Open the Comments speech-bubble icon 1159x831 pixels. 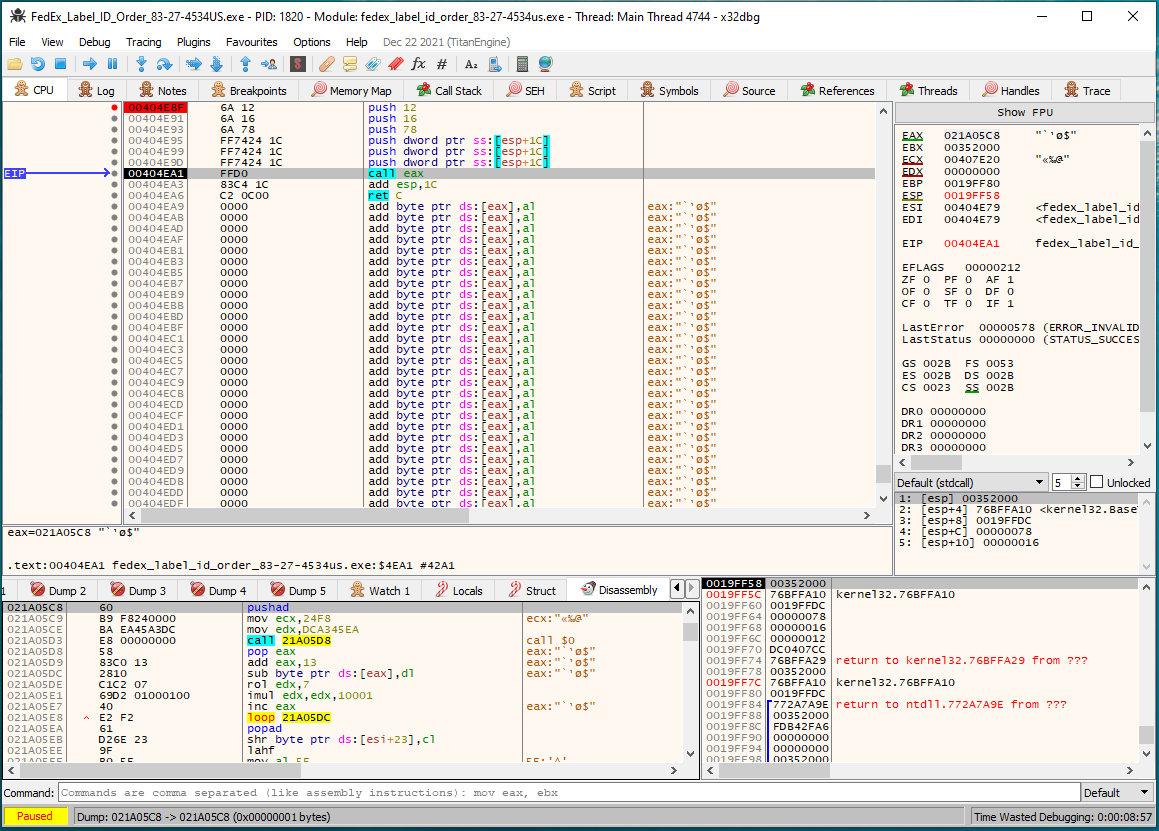click(350, 64)
